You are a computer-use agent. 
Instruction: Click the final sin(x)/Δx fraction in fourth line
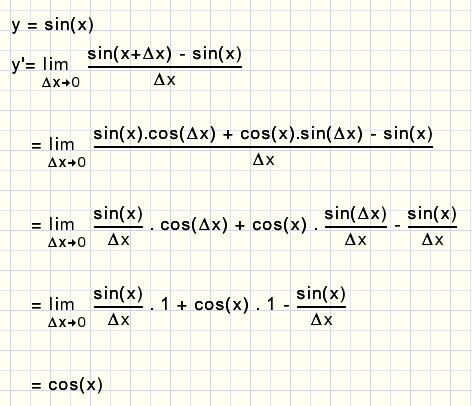pyautogui.click(x=321, y=307)
